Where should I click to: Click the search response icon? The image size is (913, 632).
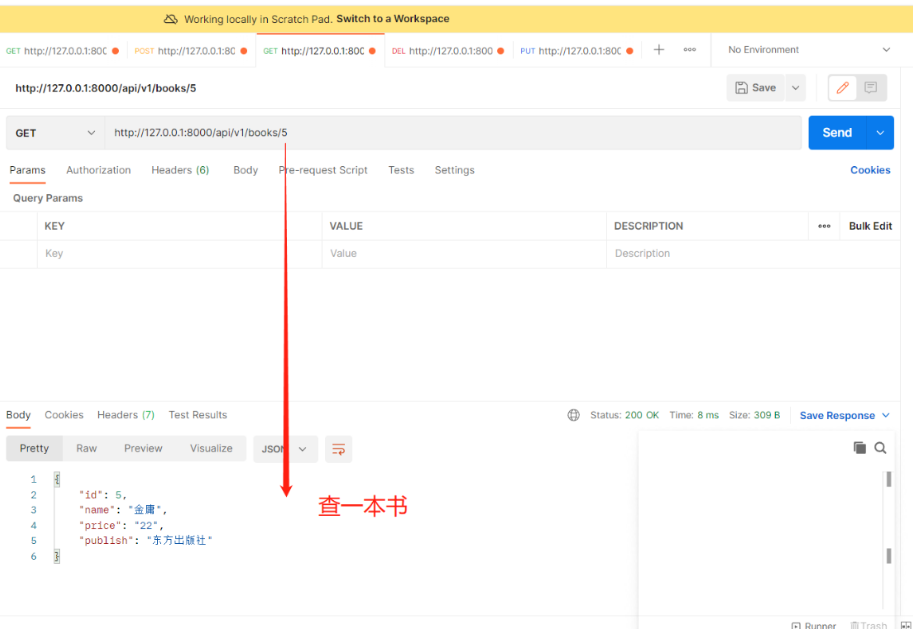pos(880,447)
